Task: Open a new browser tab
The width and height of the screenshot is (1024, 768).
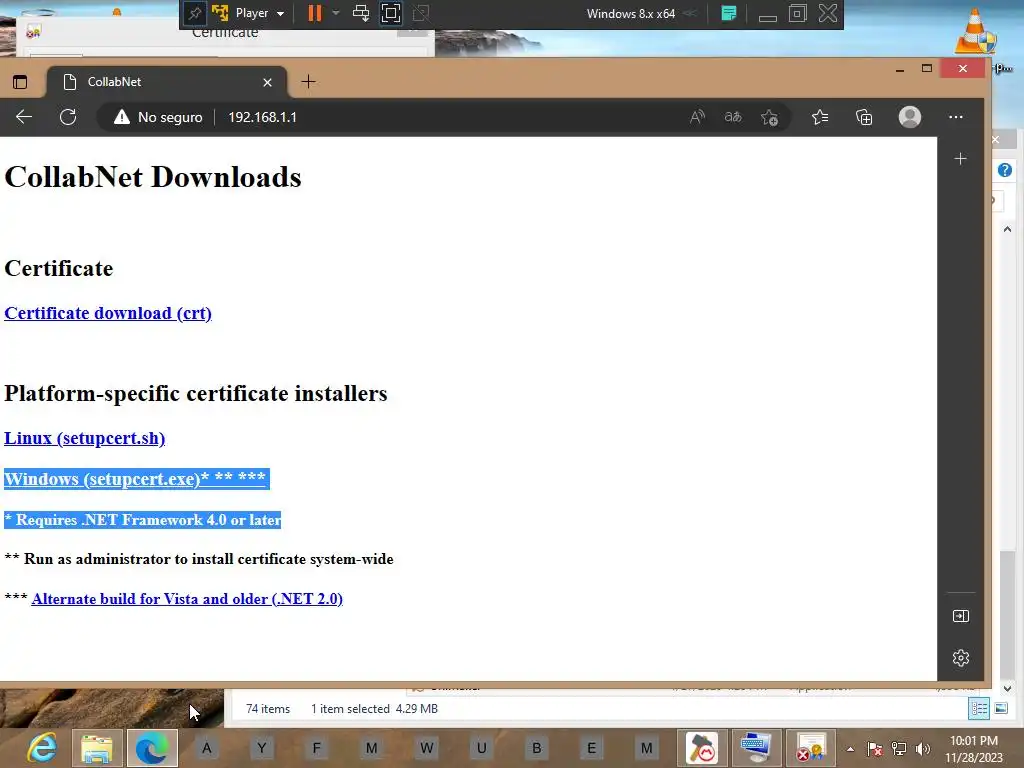Action: click(x=308, y=82)
